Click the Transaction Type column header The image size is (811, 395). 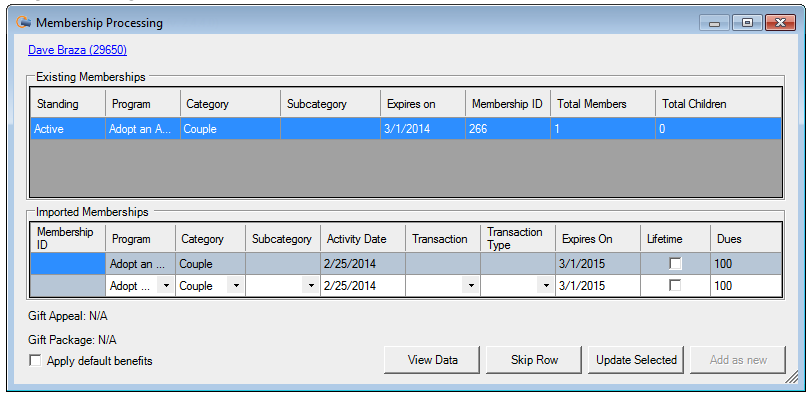pyautogui.click(x=518, y=238)
